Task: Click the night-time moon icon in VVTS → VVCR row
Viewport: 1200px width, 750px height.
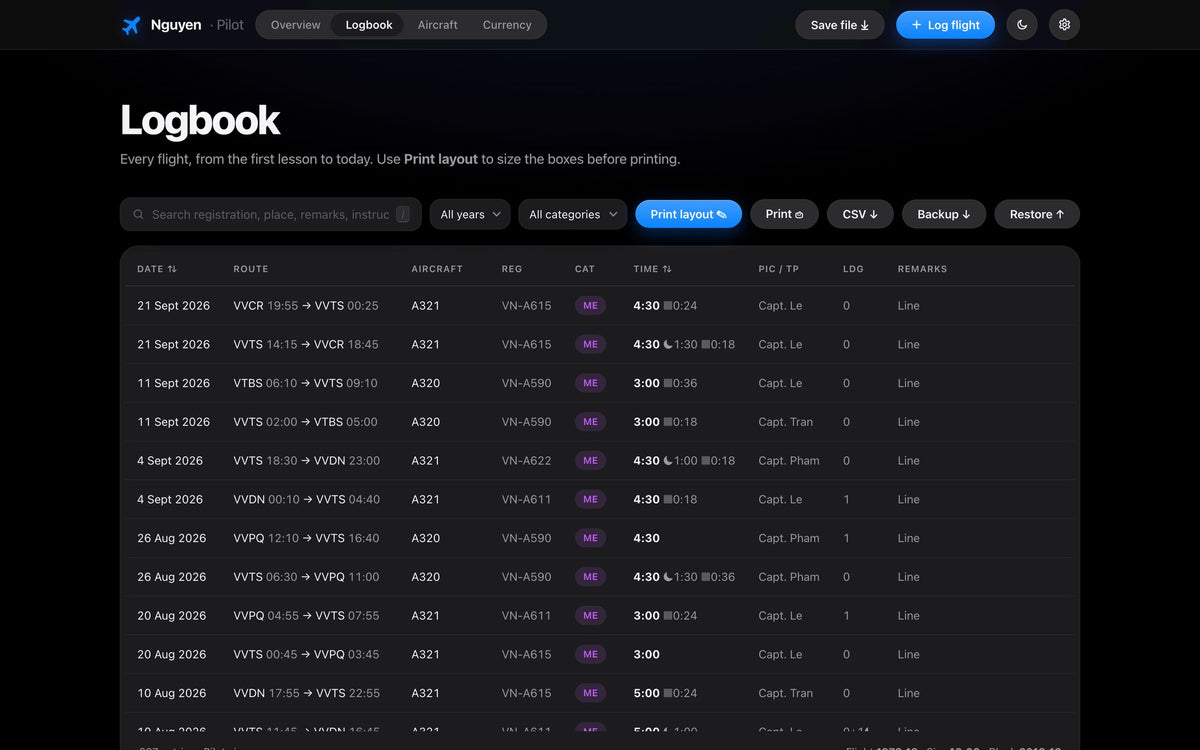Action: pos(668,344)
